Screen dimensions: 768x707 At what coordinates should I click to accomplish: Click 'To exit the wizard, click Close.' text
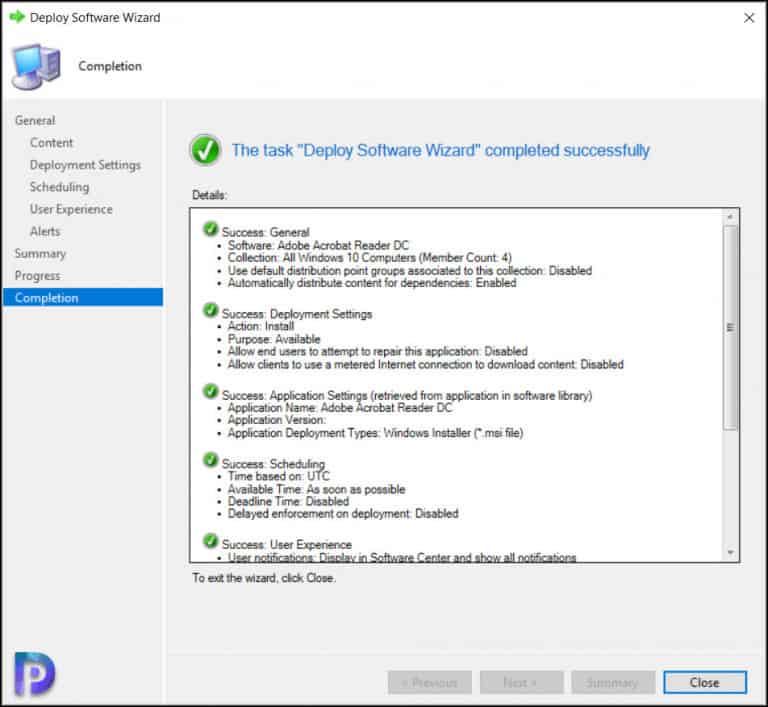point(264,578)
